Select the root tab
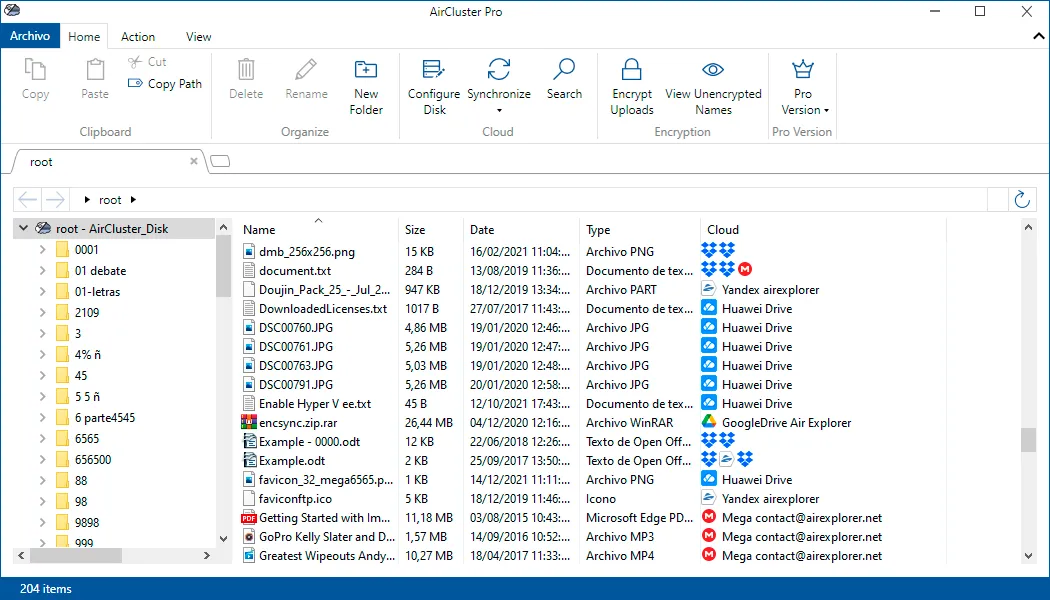Image resolution: width=1050 pixels, height=600 pixels. (107, 162)
